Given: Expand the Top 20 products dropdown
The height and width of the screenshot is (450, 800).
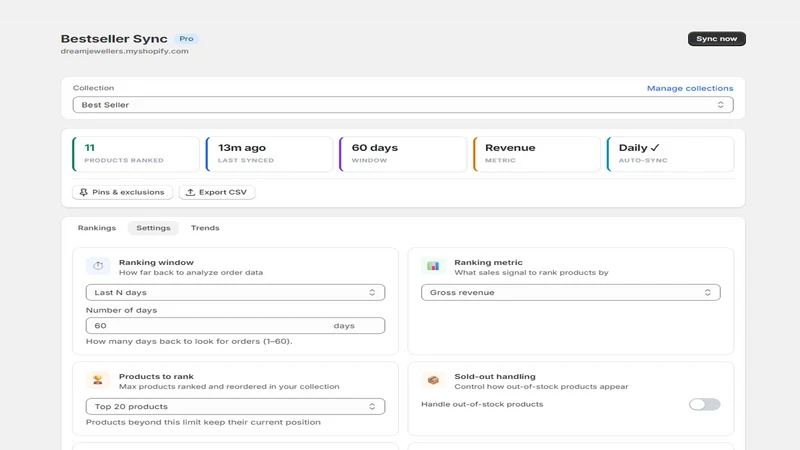Looking at the screenshot, I should tap(235, 407).
